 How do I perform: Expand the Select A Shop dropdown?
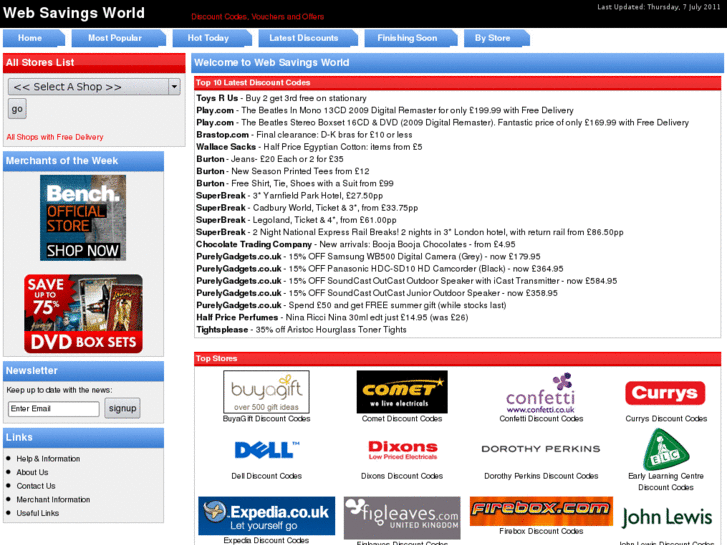click(94, 87)
